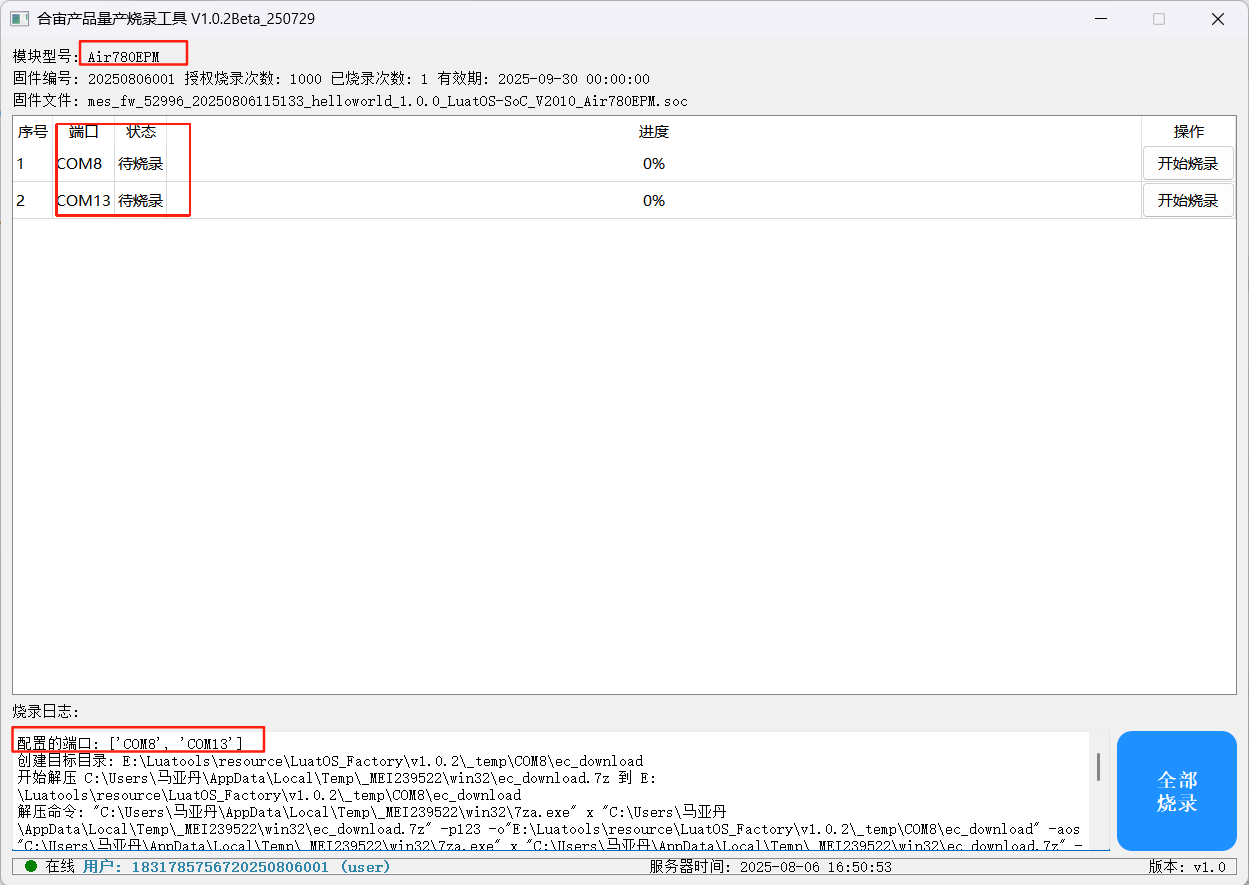
Task: Minimize the burning tool window
Action: click(x=1099, y=19)
